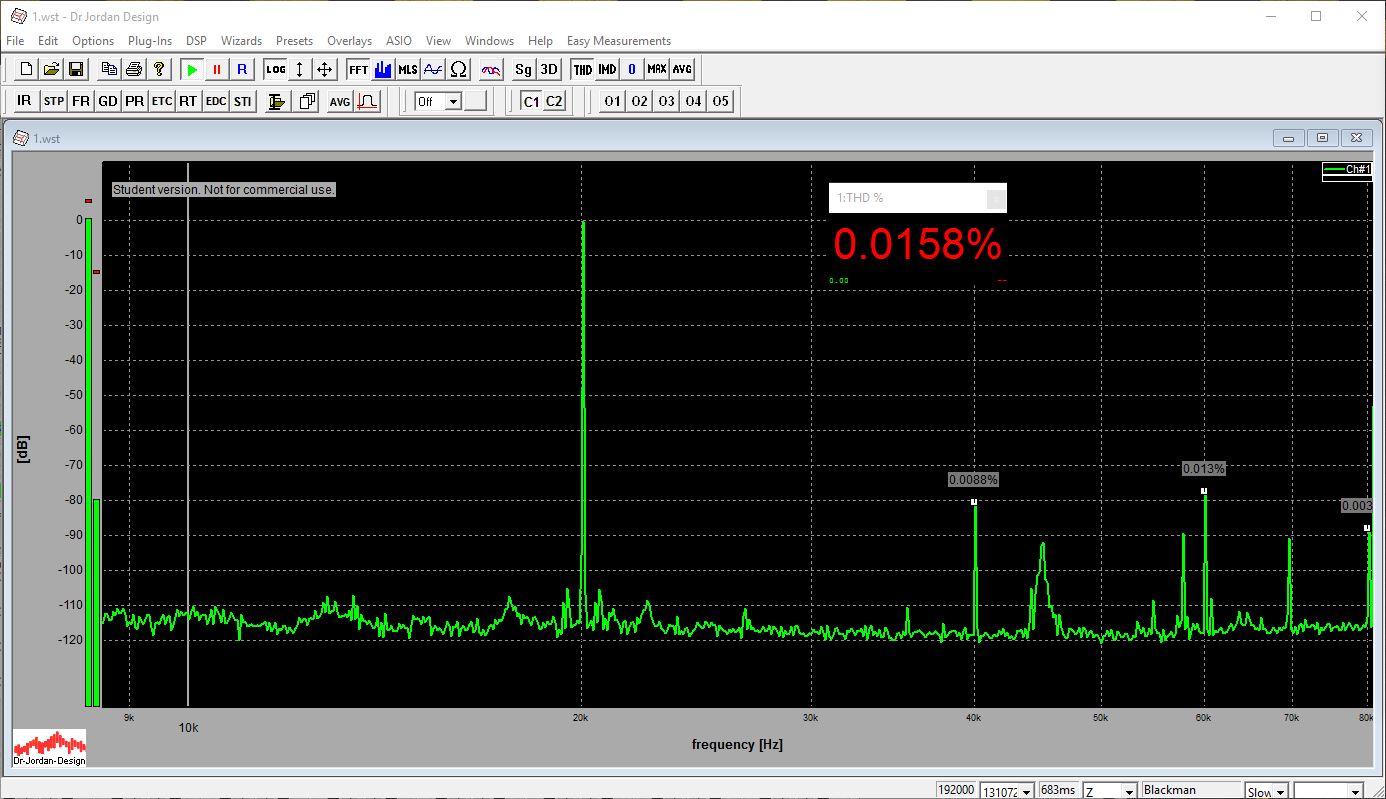Viewport: 1386px width, 799px height.
Task: Show PR phase response view
Action: 134,101
